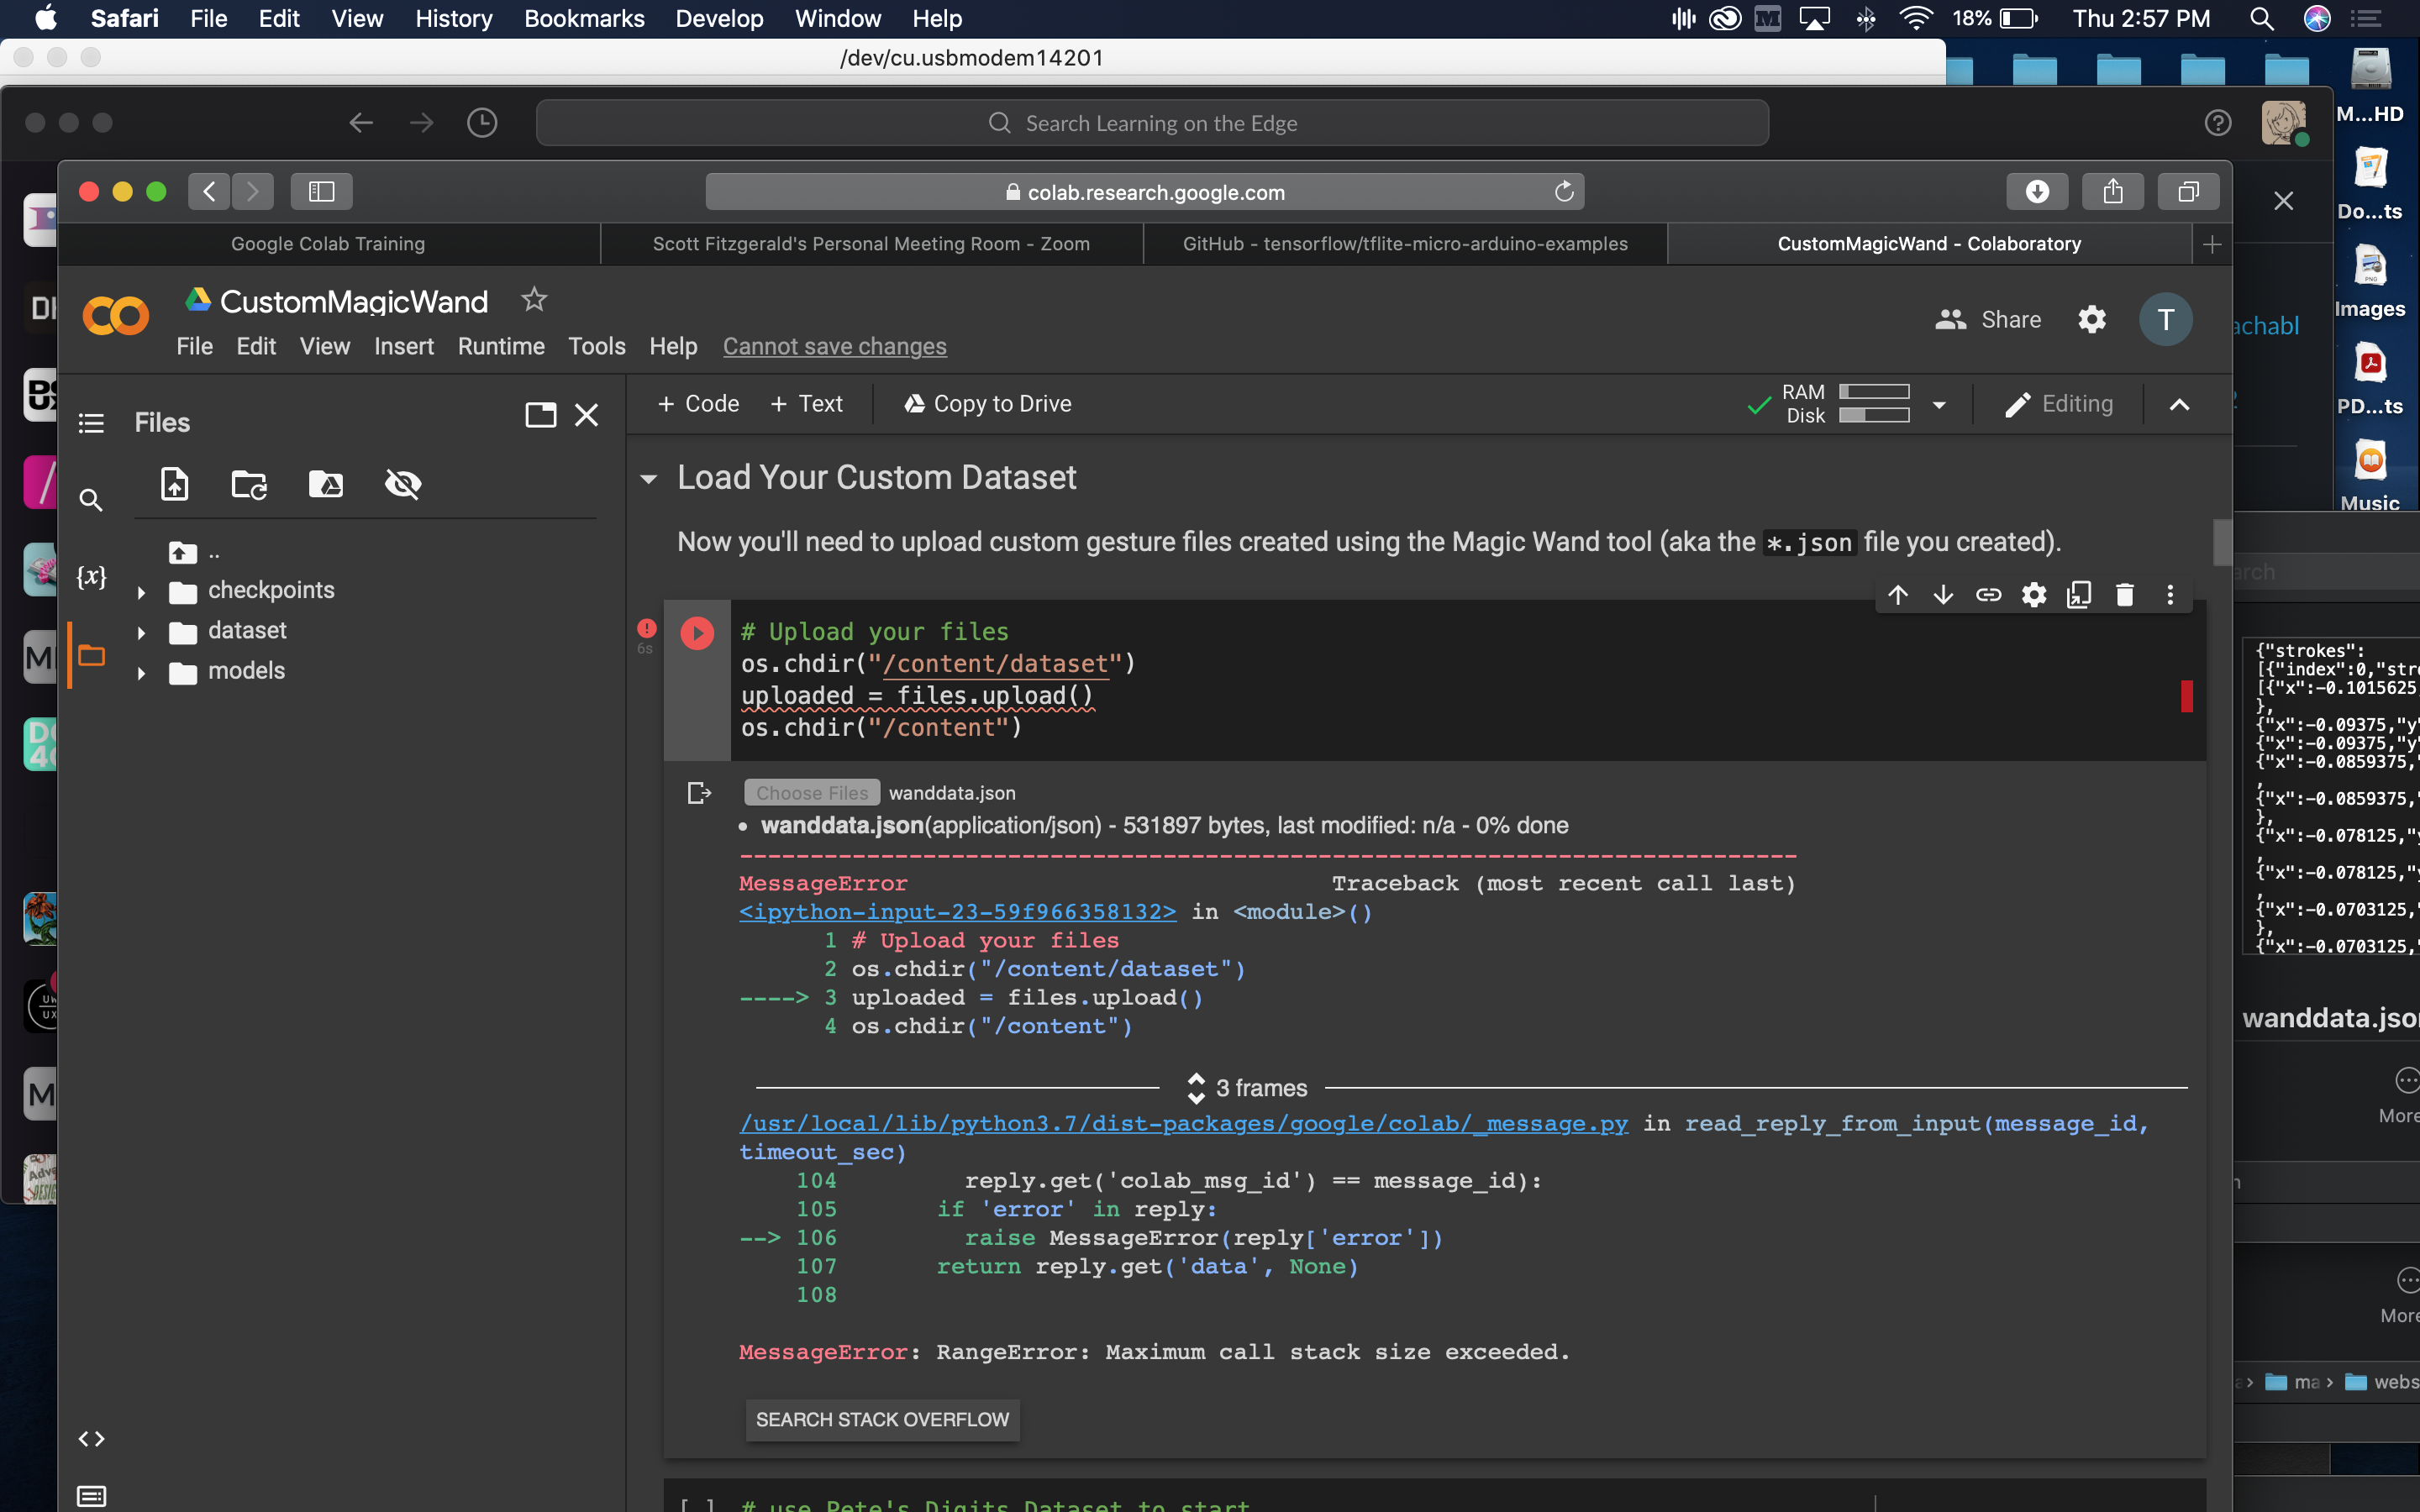Switch to the Google Colab Training tab

[328, 244]
